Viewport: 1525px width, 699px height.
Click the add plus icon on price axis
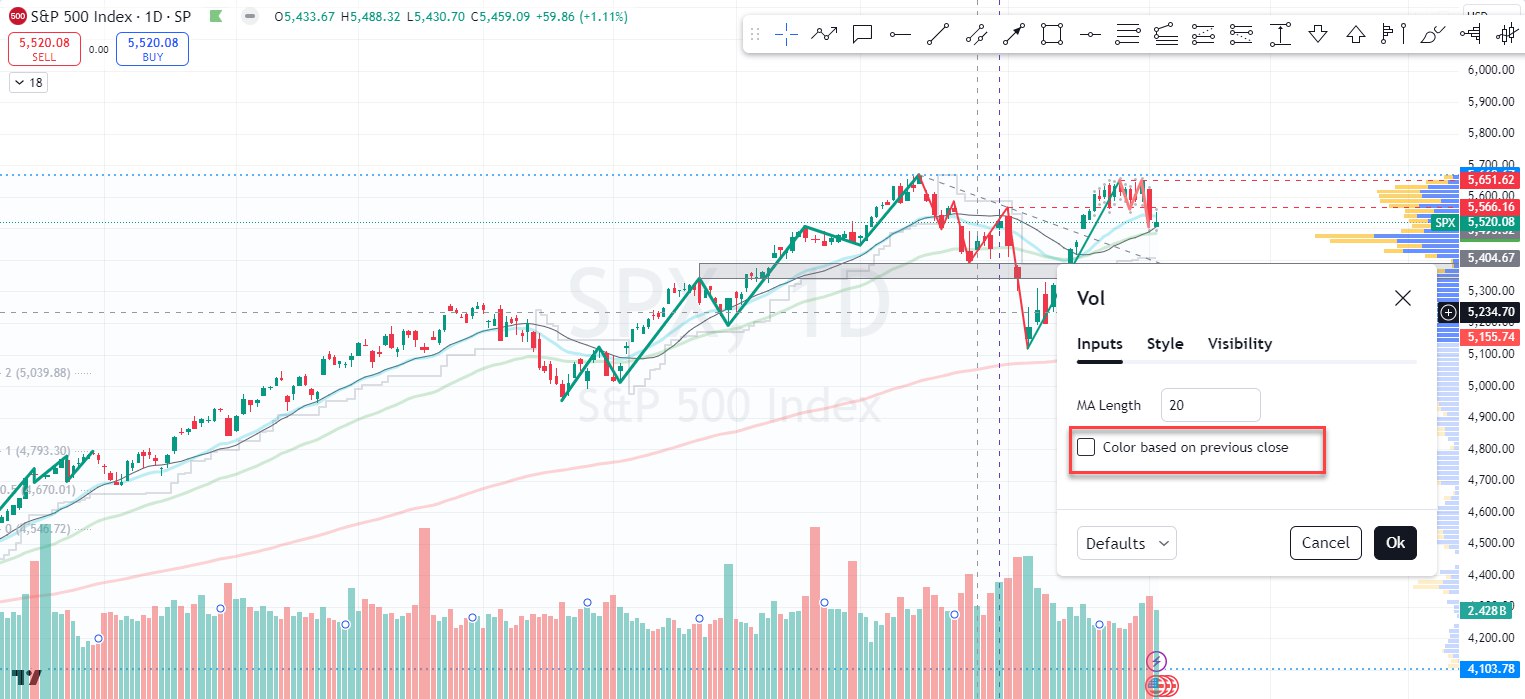pos(1448,312)
